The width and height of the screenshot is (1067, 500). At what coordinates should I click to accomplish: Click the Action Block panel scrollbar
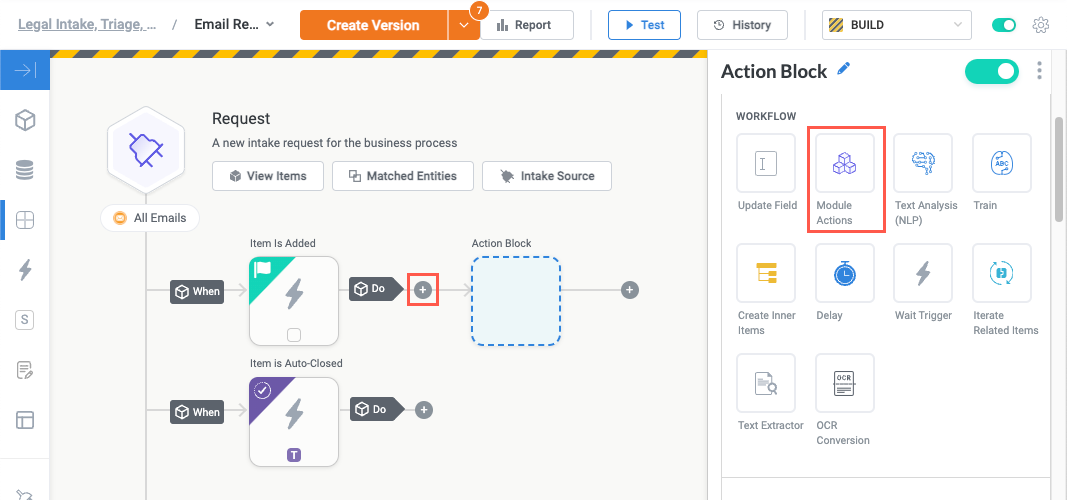pyautogui.click(x=1058, y=170)
